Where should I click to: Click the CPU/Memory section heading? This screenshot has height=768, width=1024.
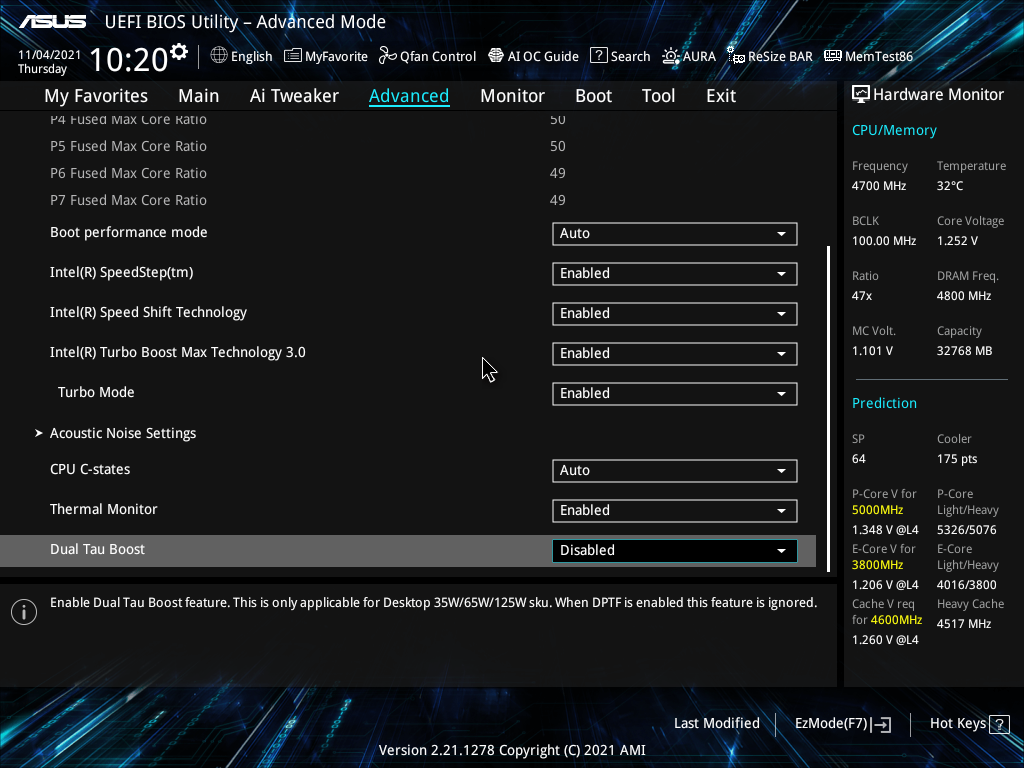coord(894,130)
